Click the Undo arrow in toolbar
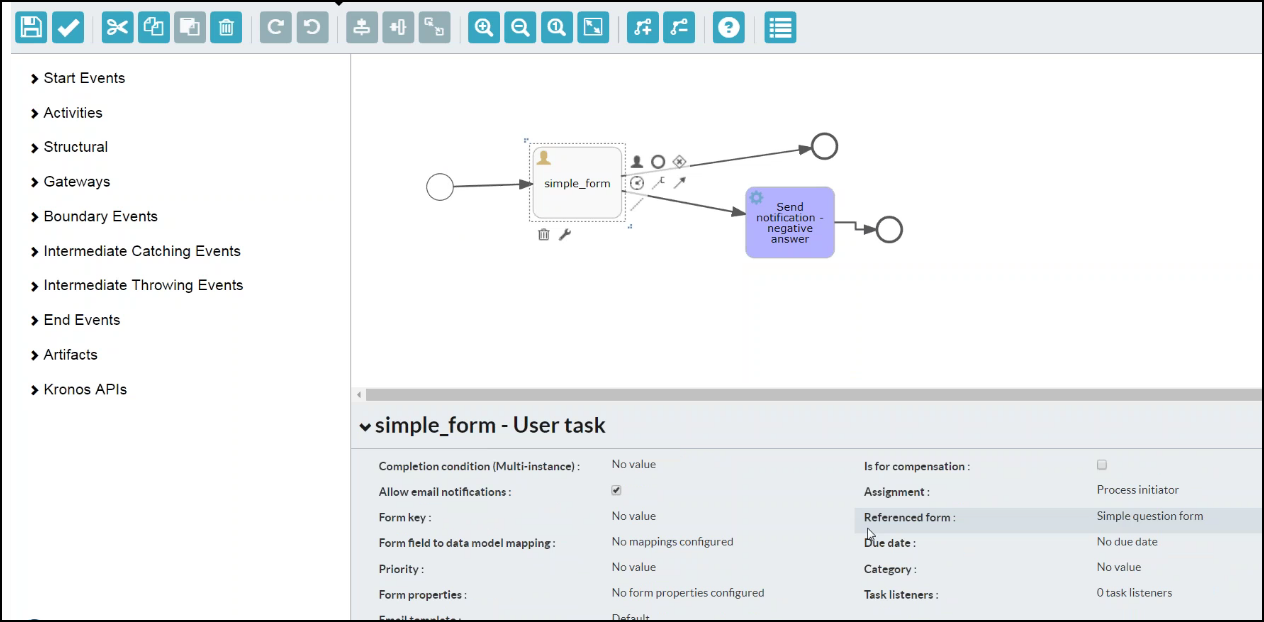Screen dimensions: 1264x622 [312, 27]
